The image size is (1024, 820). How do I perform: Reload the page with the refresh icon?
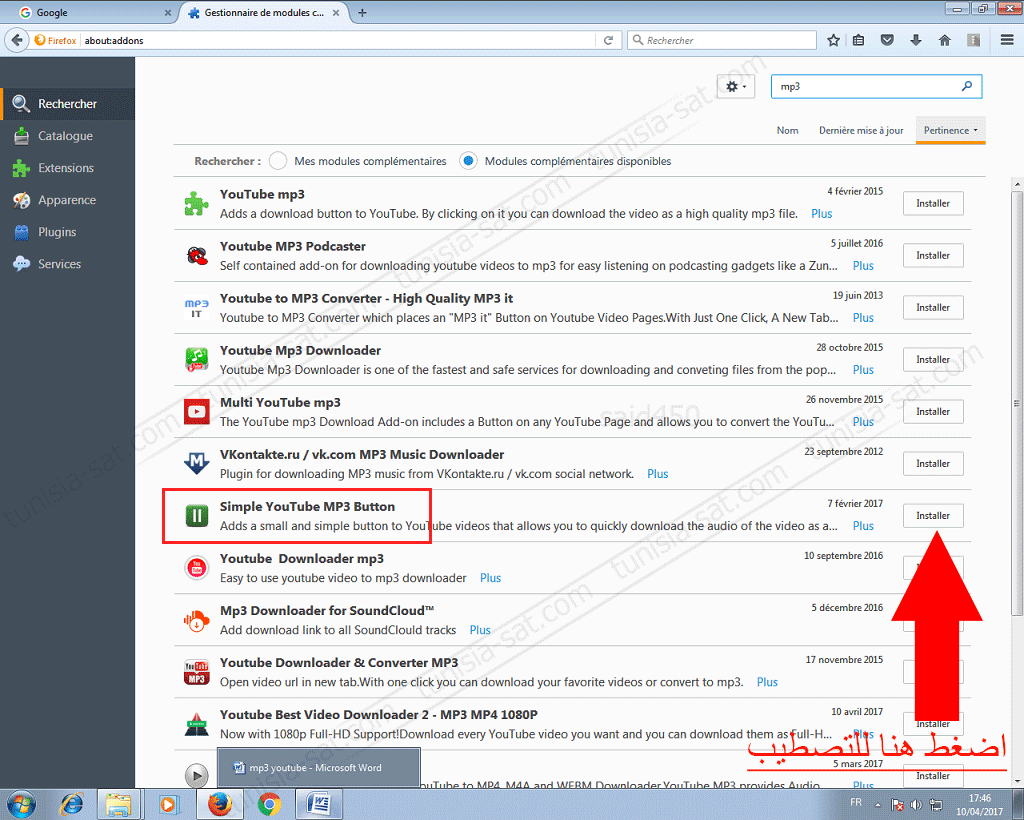pyautogui.click(x=608, y=40)
